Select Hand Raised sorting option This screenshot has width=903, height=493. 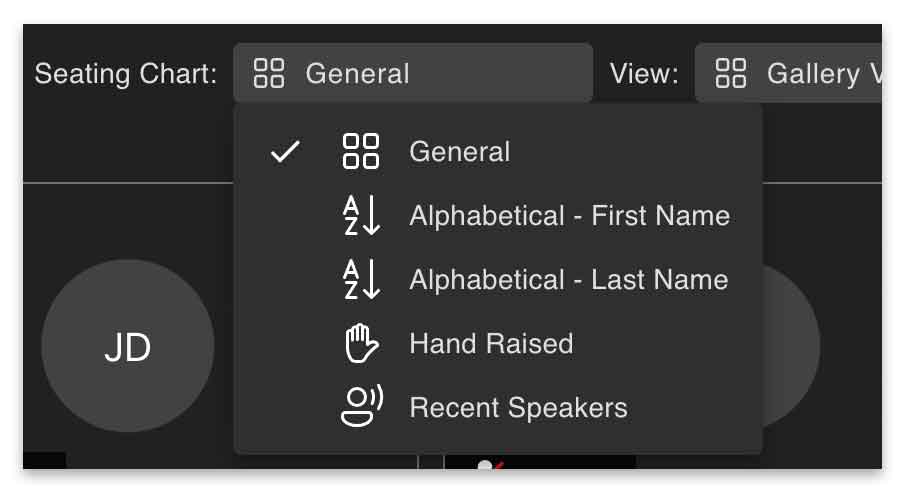[x=498, y=344]
